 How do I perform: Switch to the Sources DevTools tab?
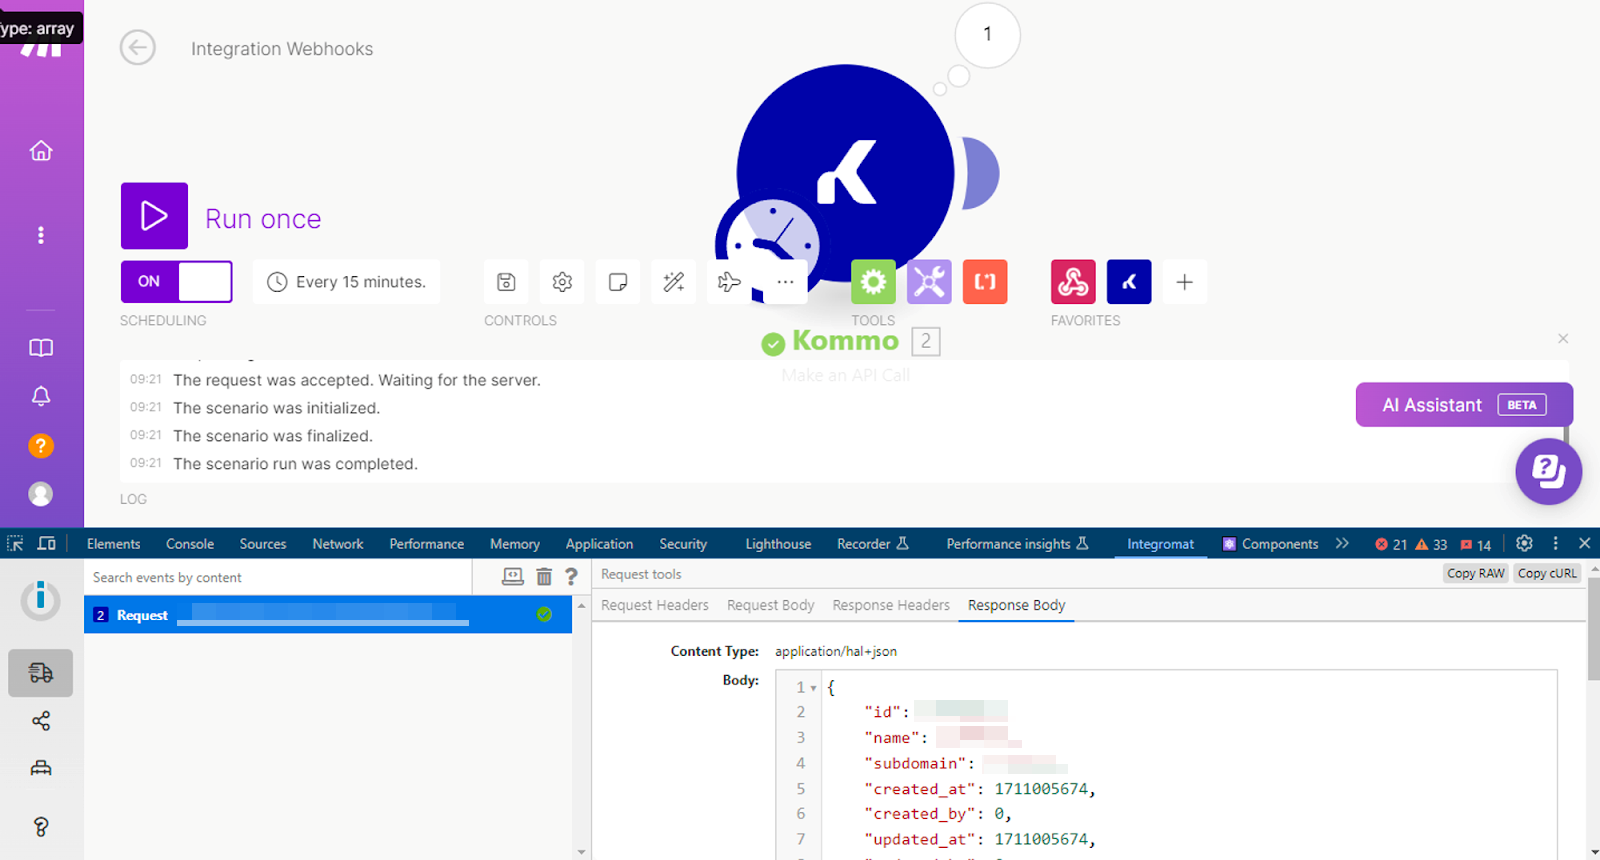point(263,544)
